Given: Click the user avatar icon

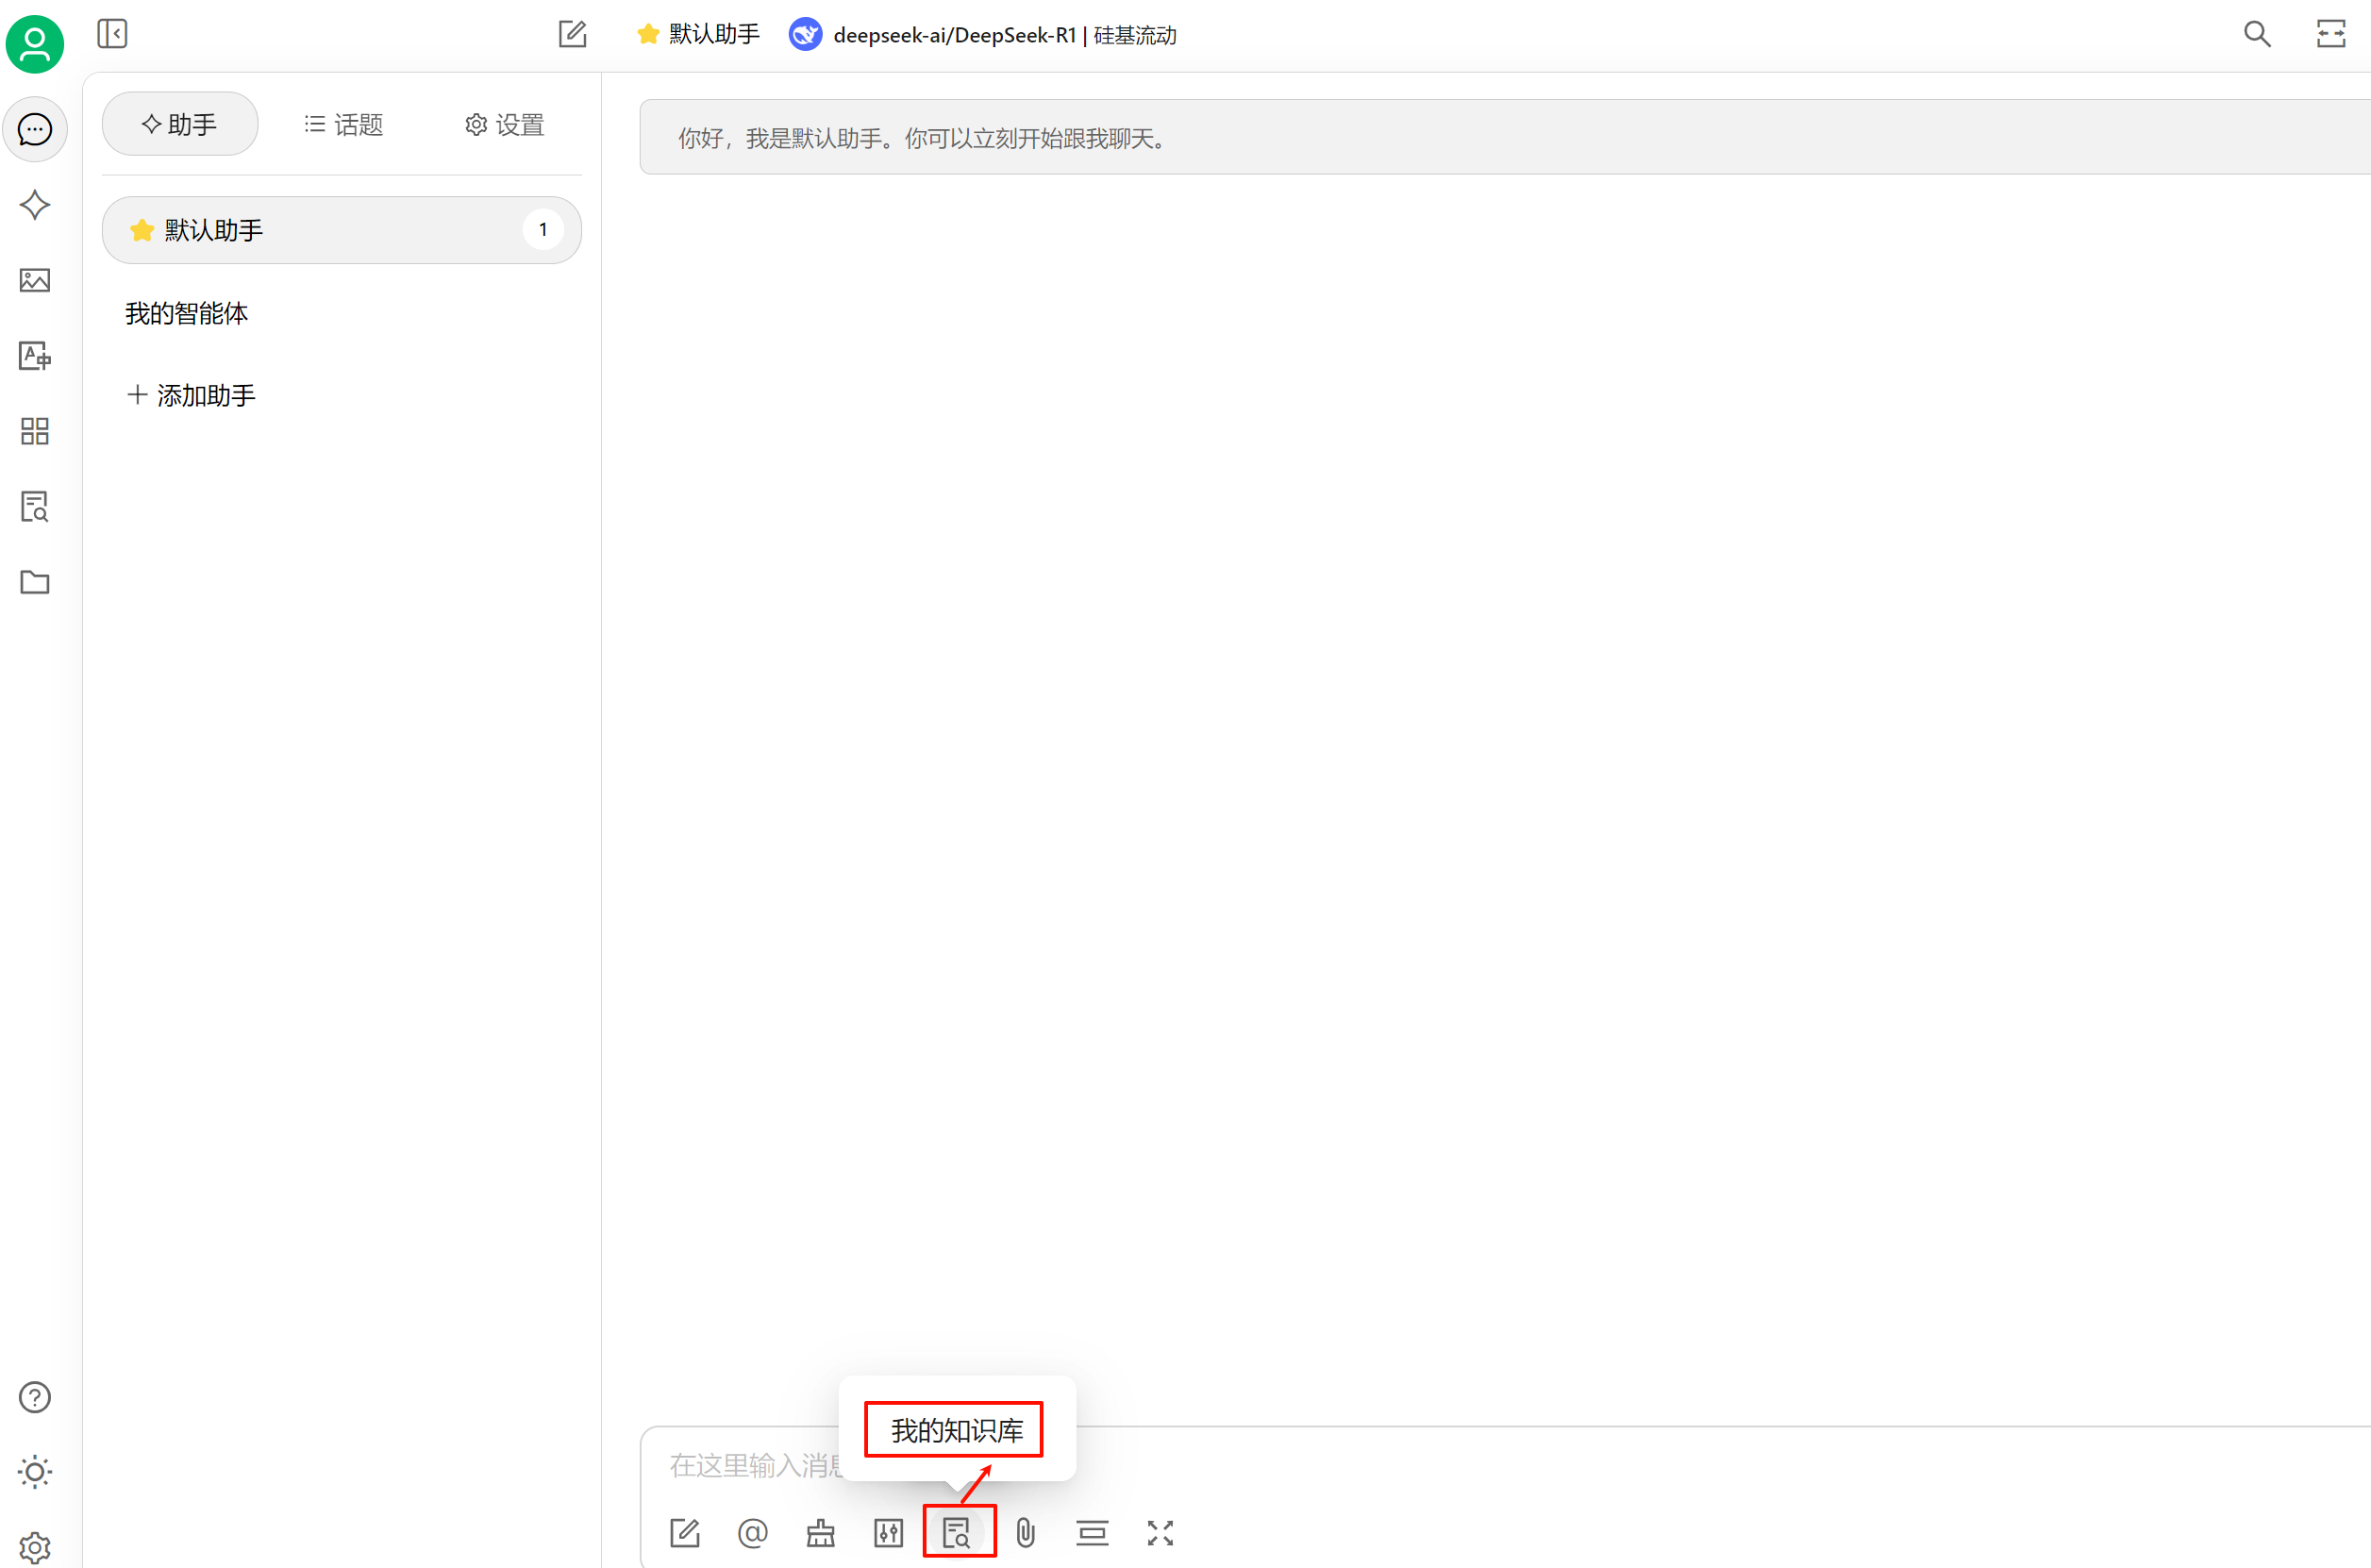Looking at the screenshot, I should [35, 44].
